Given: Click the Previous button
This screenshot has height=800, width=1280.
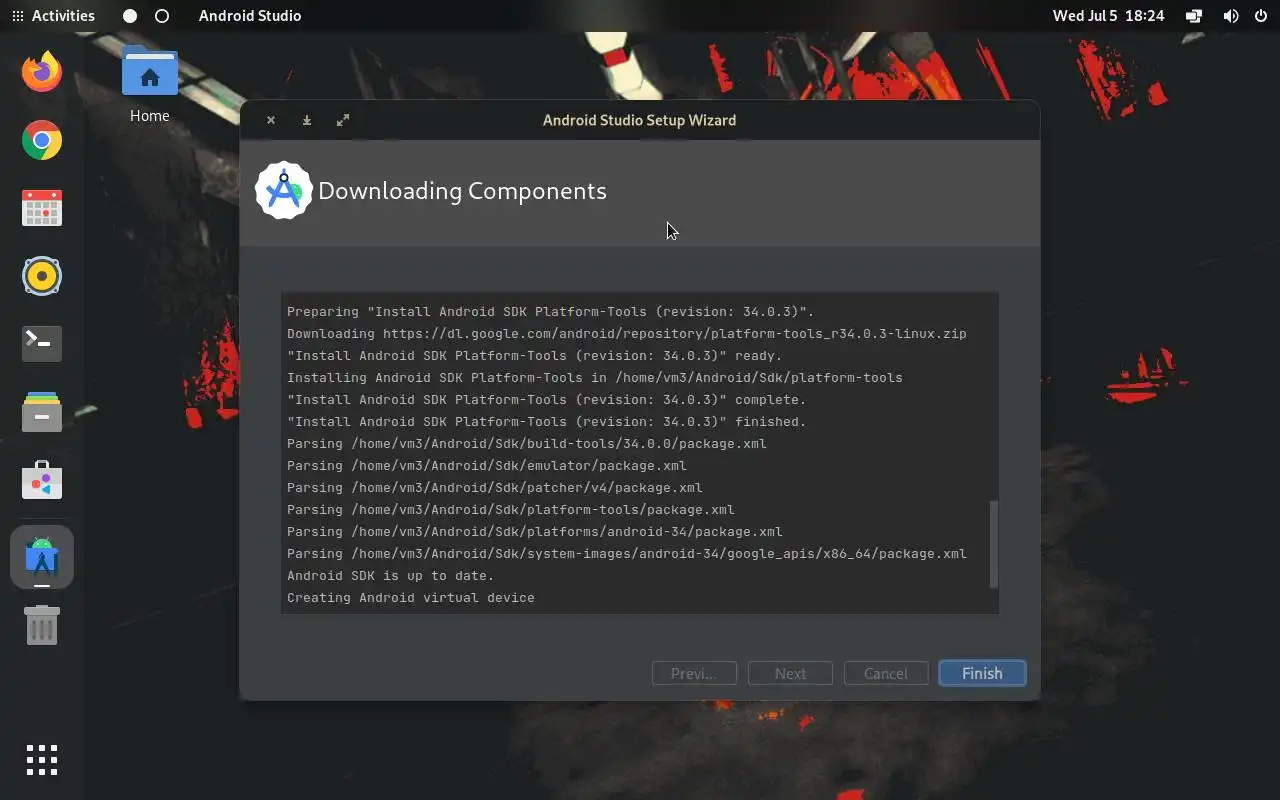Looking at the screenshot, I should 694,673.
